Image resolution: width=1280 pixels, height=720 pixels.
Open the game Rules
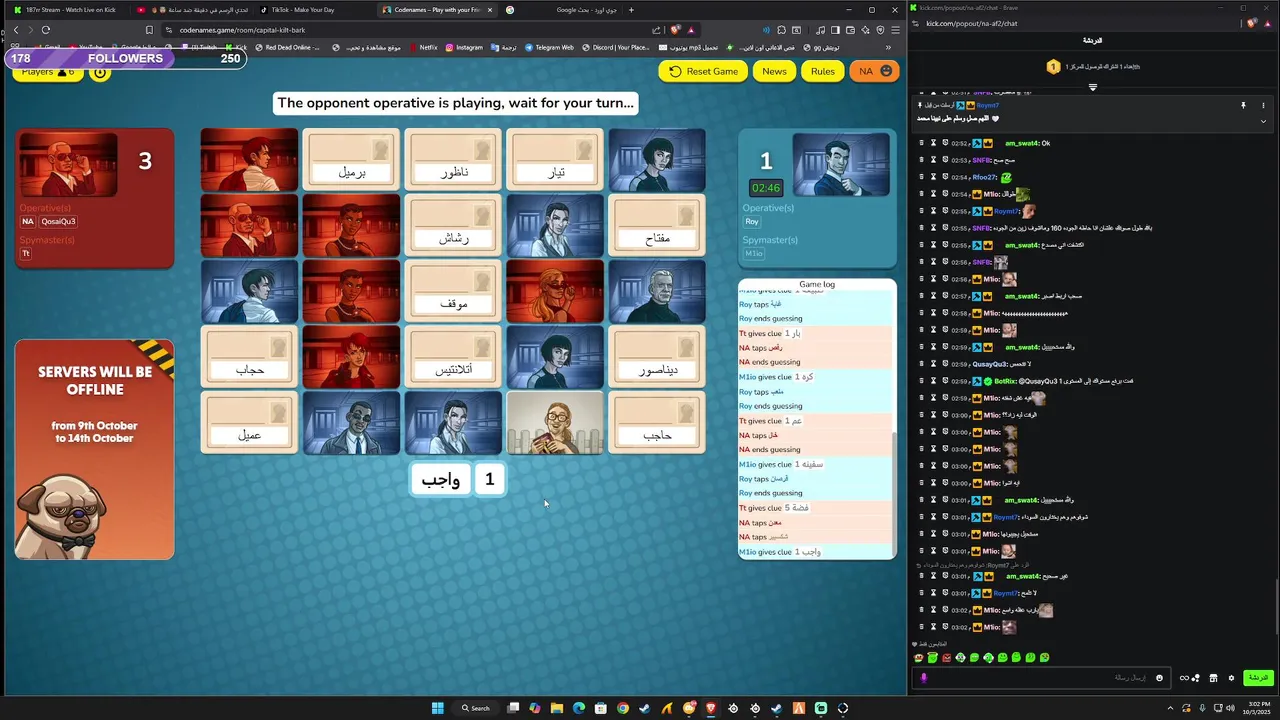pyautogui.click(x=823, y=71)
